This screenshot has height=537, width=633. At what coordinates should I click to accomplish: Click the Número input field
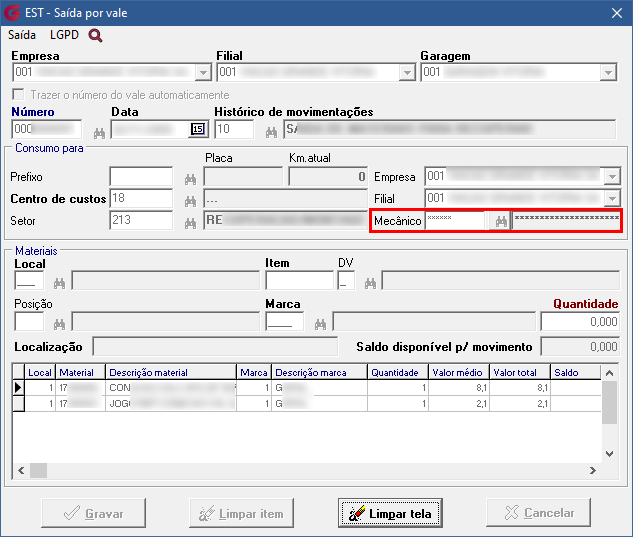click(47, 129)
